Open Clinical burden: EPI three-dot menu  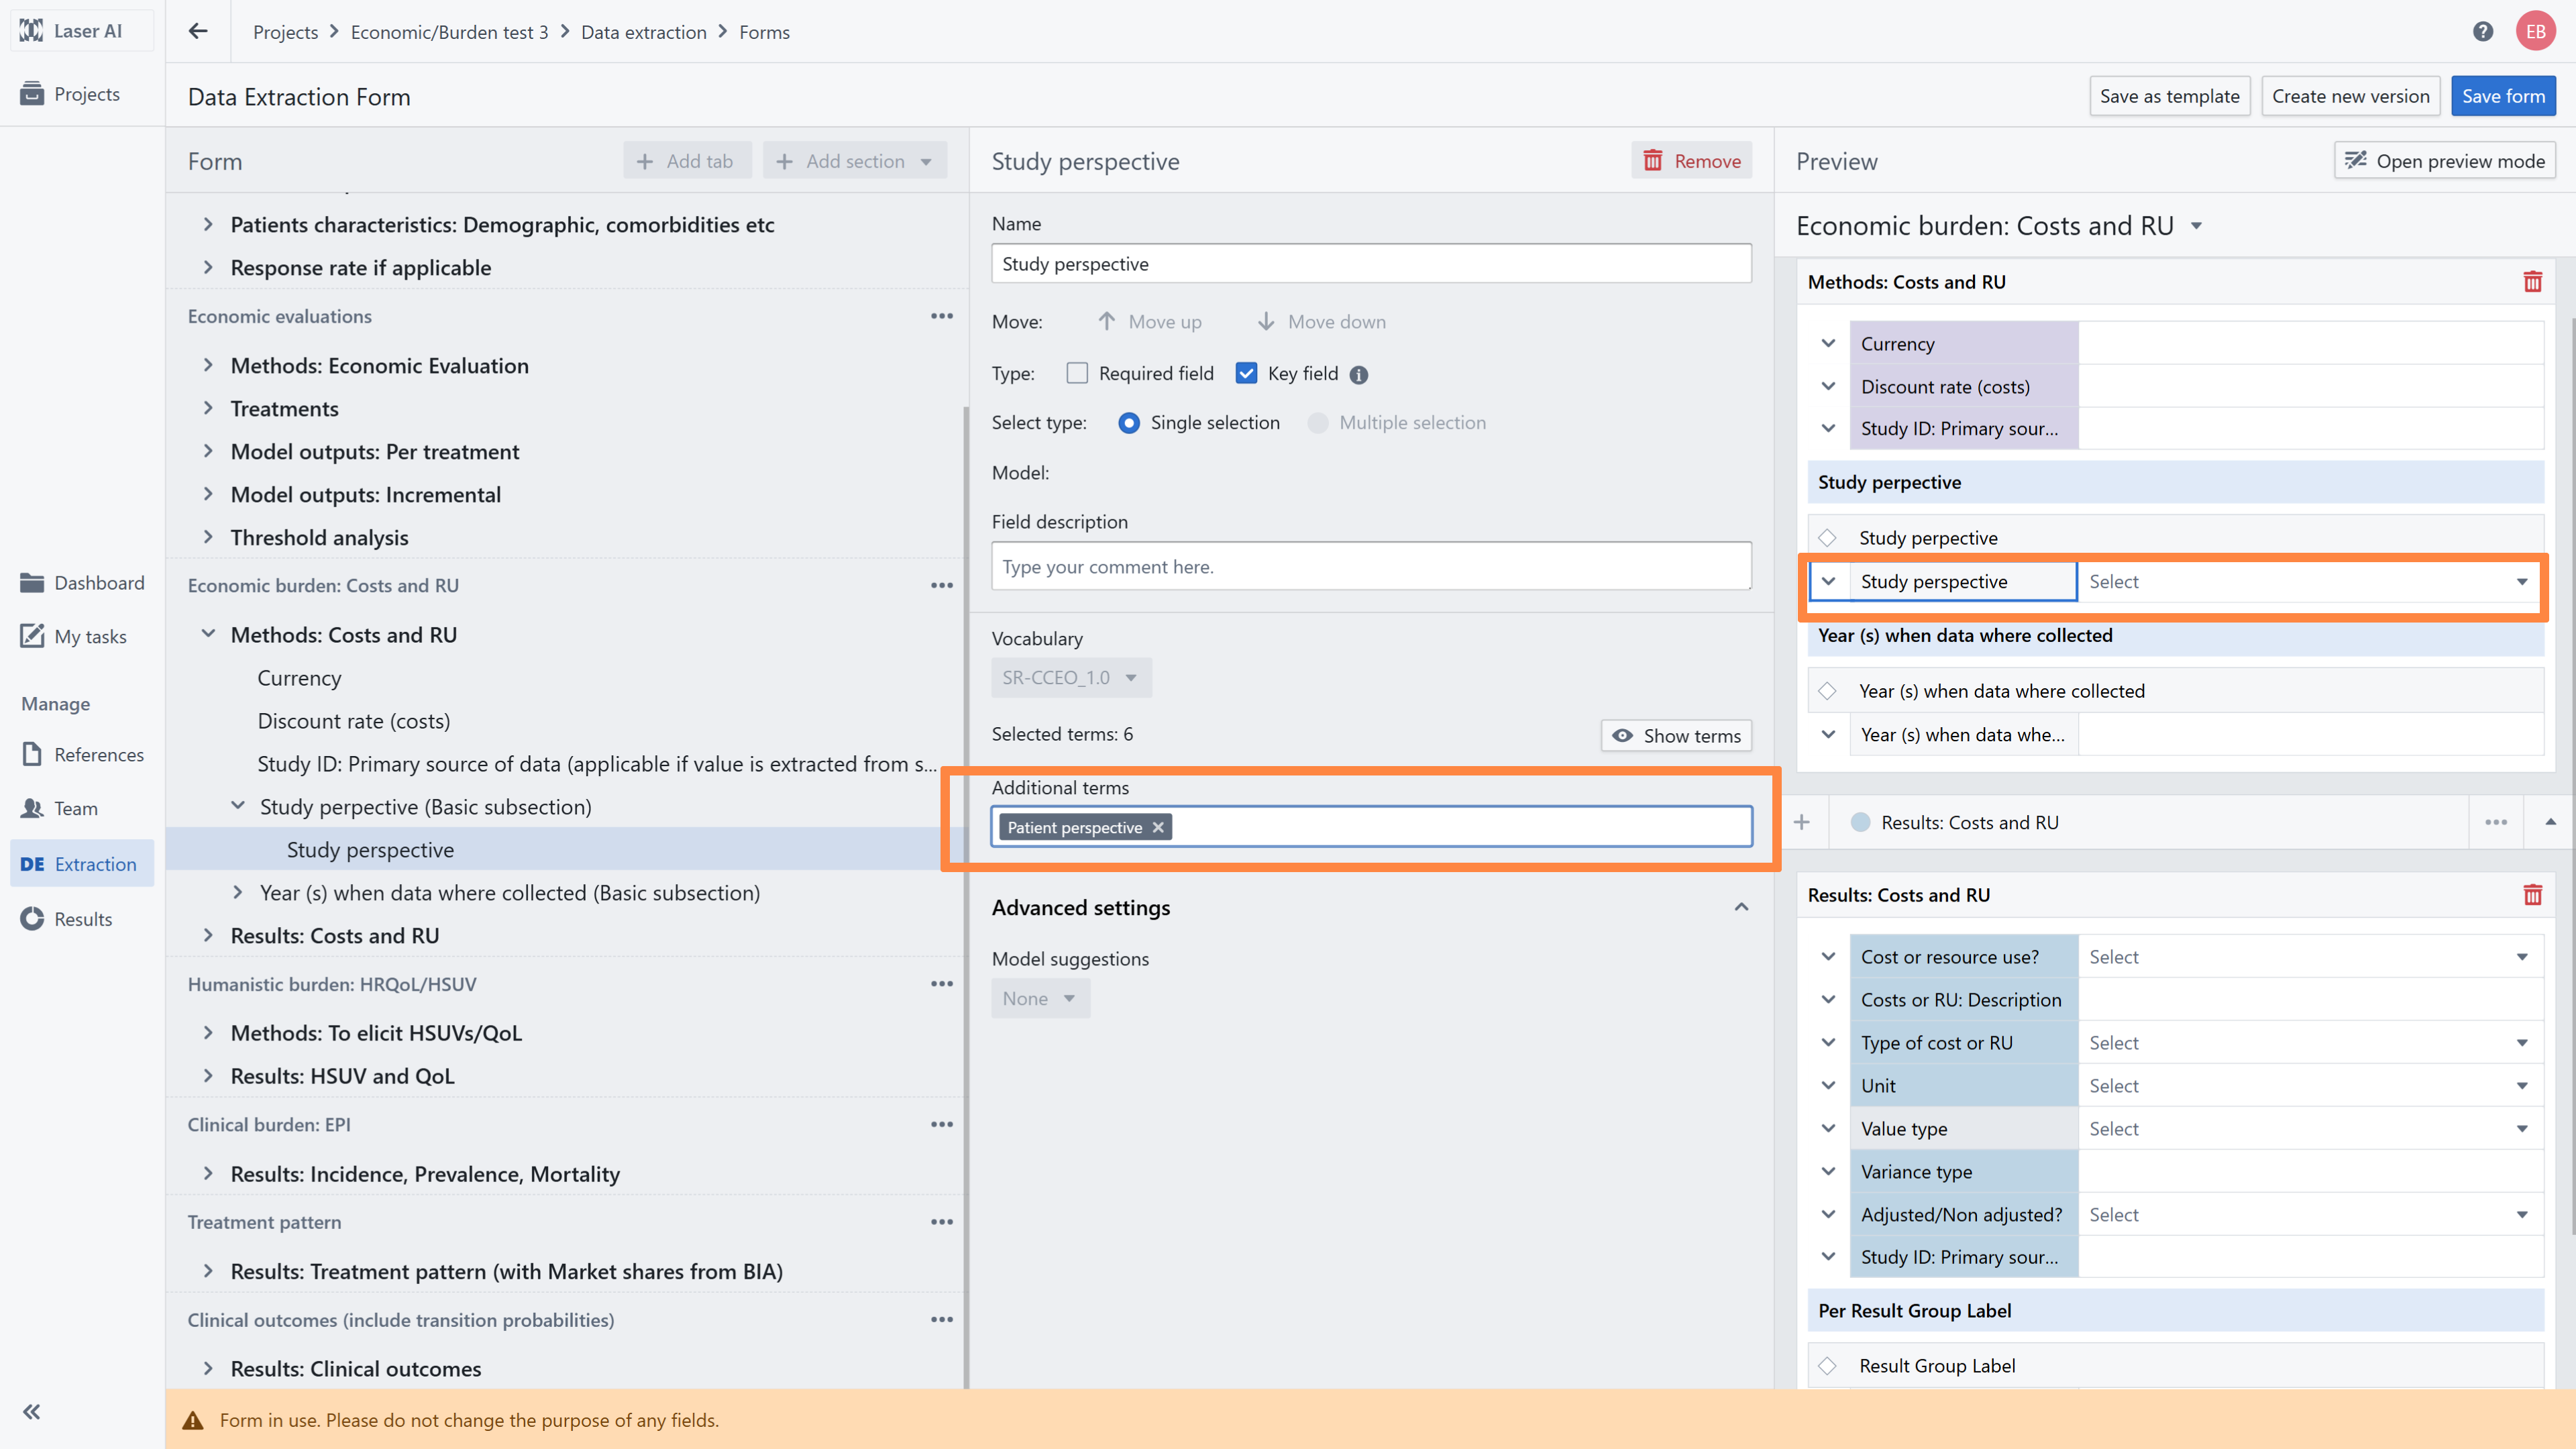(941, 1124)
